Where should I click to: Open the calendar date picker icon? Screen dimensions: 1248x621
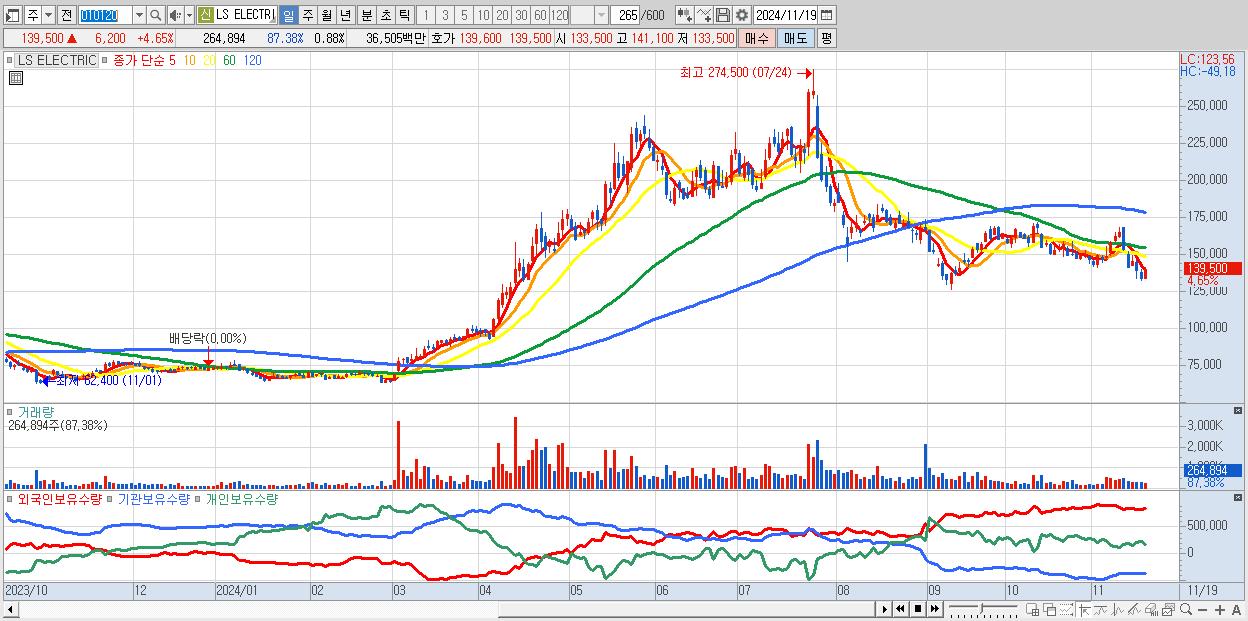(826, 15)
